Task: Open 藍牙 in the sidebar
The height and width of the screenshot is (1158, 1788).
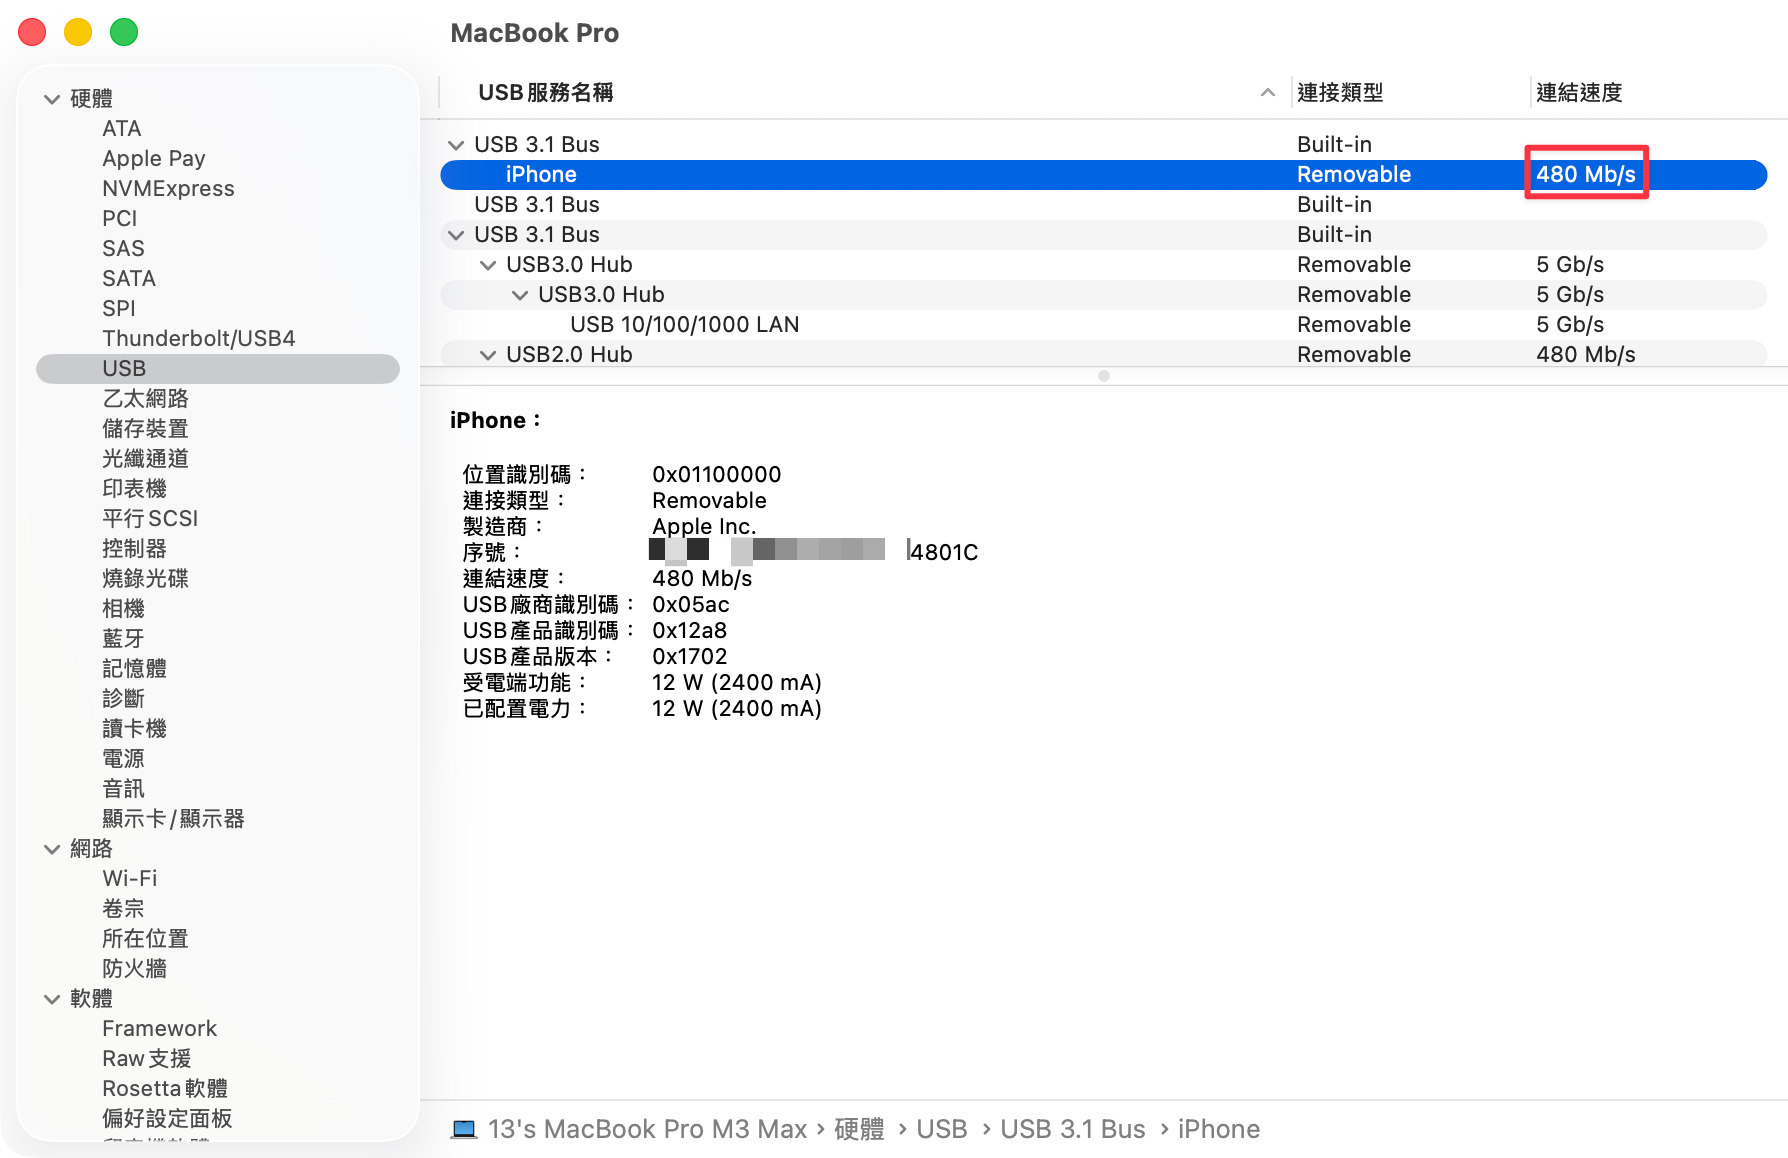Action: (x=123, y=639)
